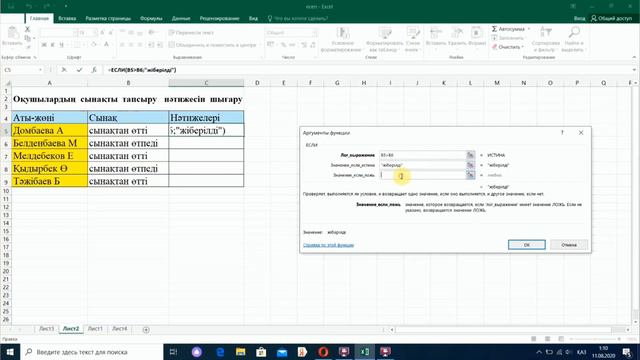Activate the Format Painter brush

[x=27, y=47]
